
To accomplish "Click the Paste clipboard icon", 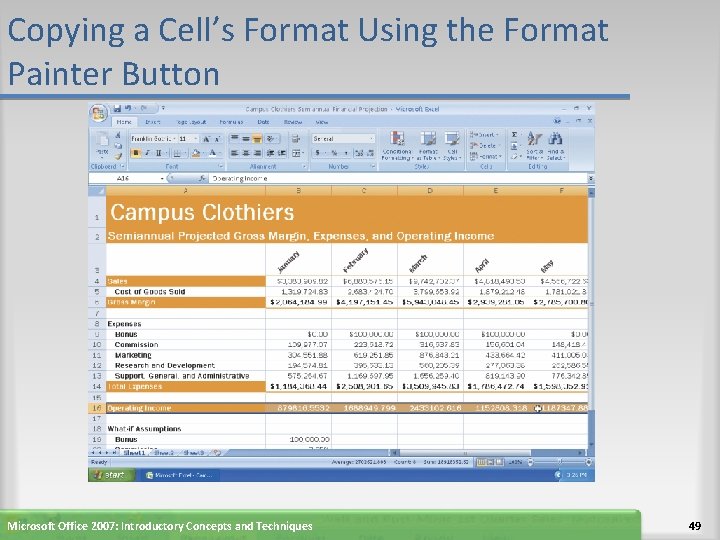I will (x=102, y=139).
